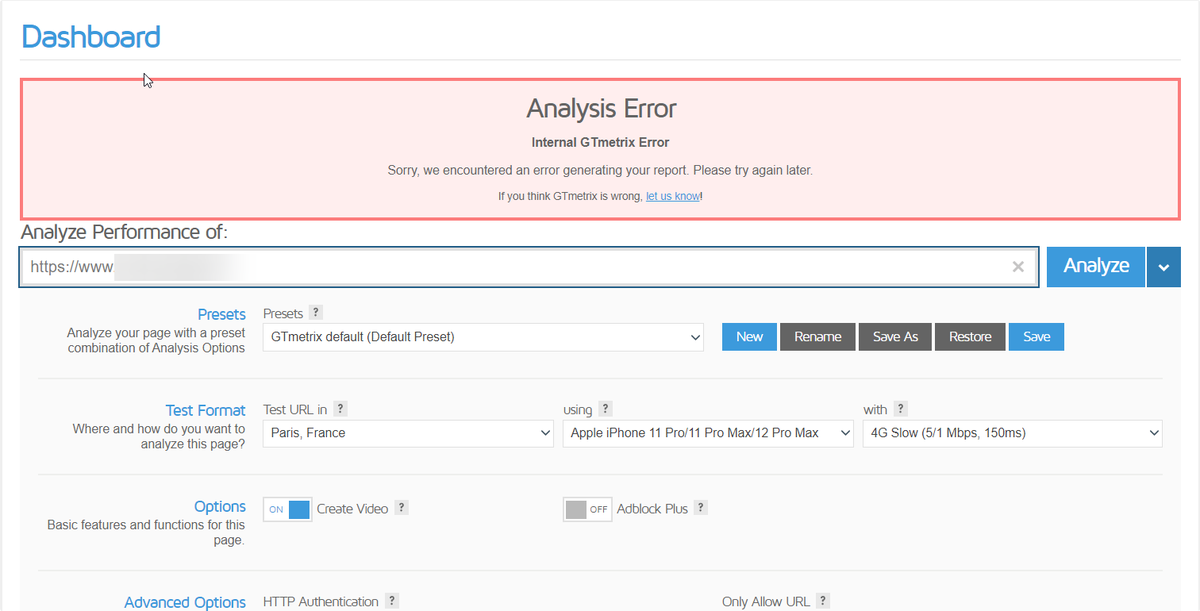Click 'Analyze Performance of:' label

tap(125, 232)
